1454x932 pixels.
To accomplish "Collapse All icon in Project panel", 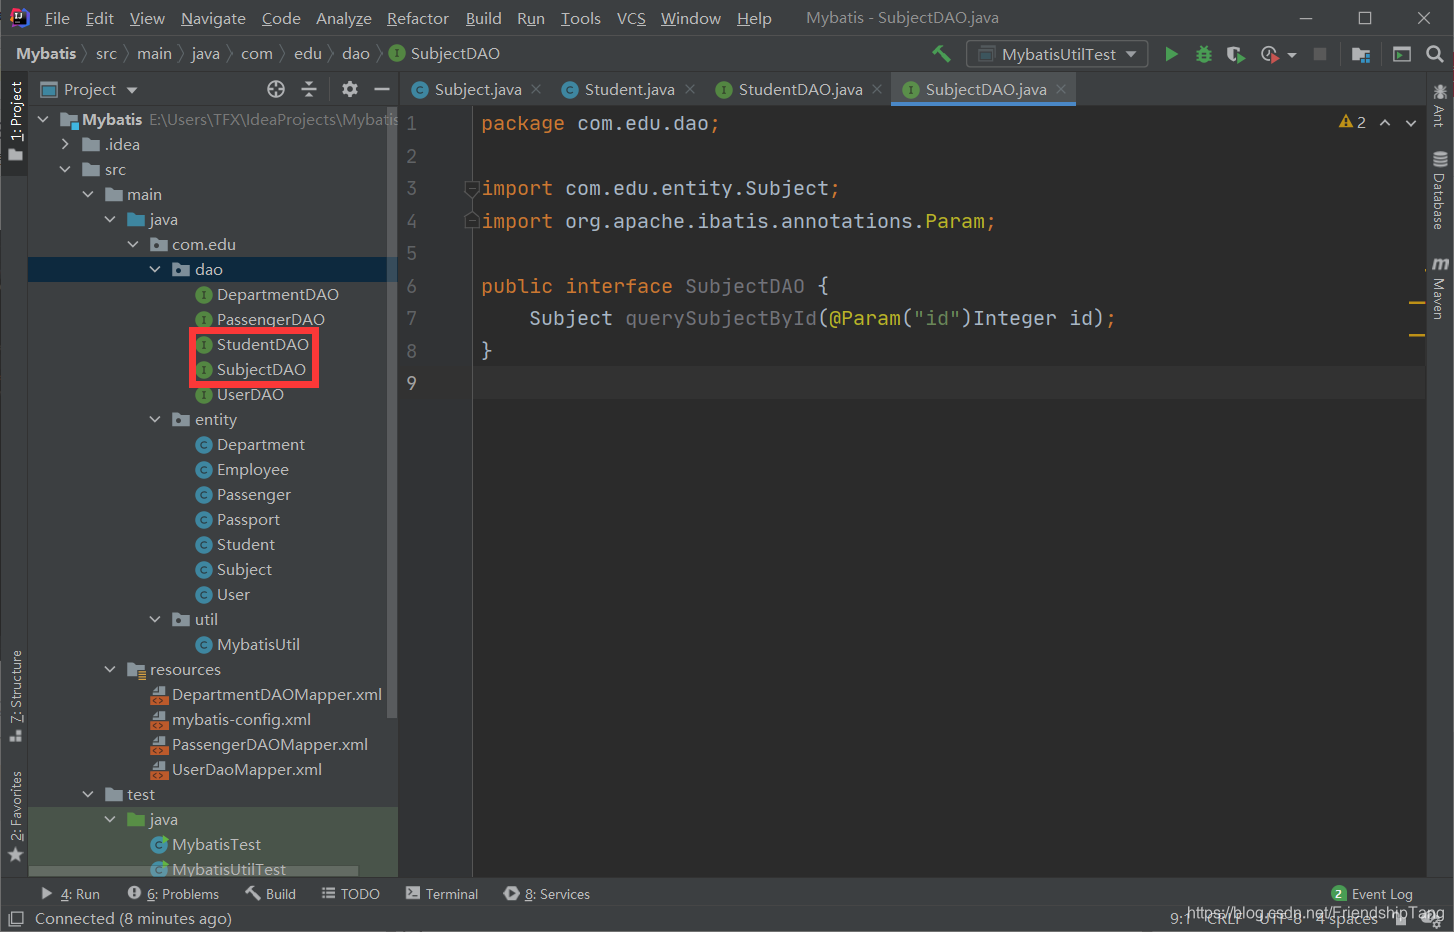I will click(309, 89).
